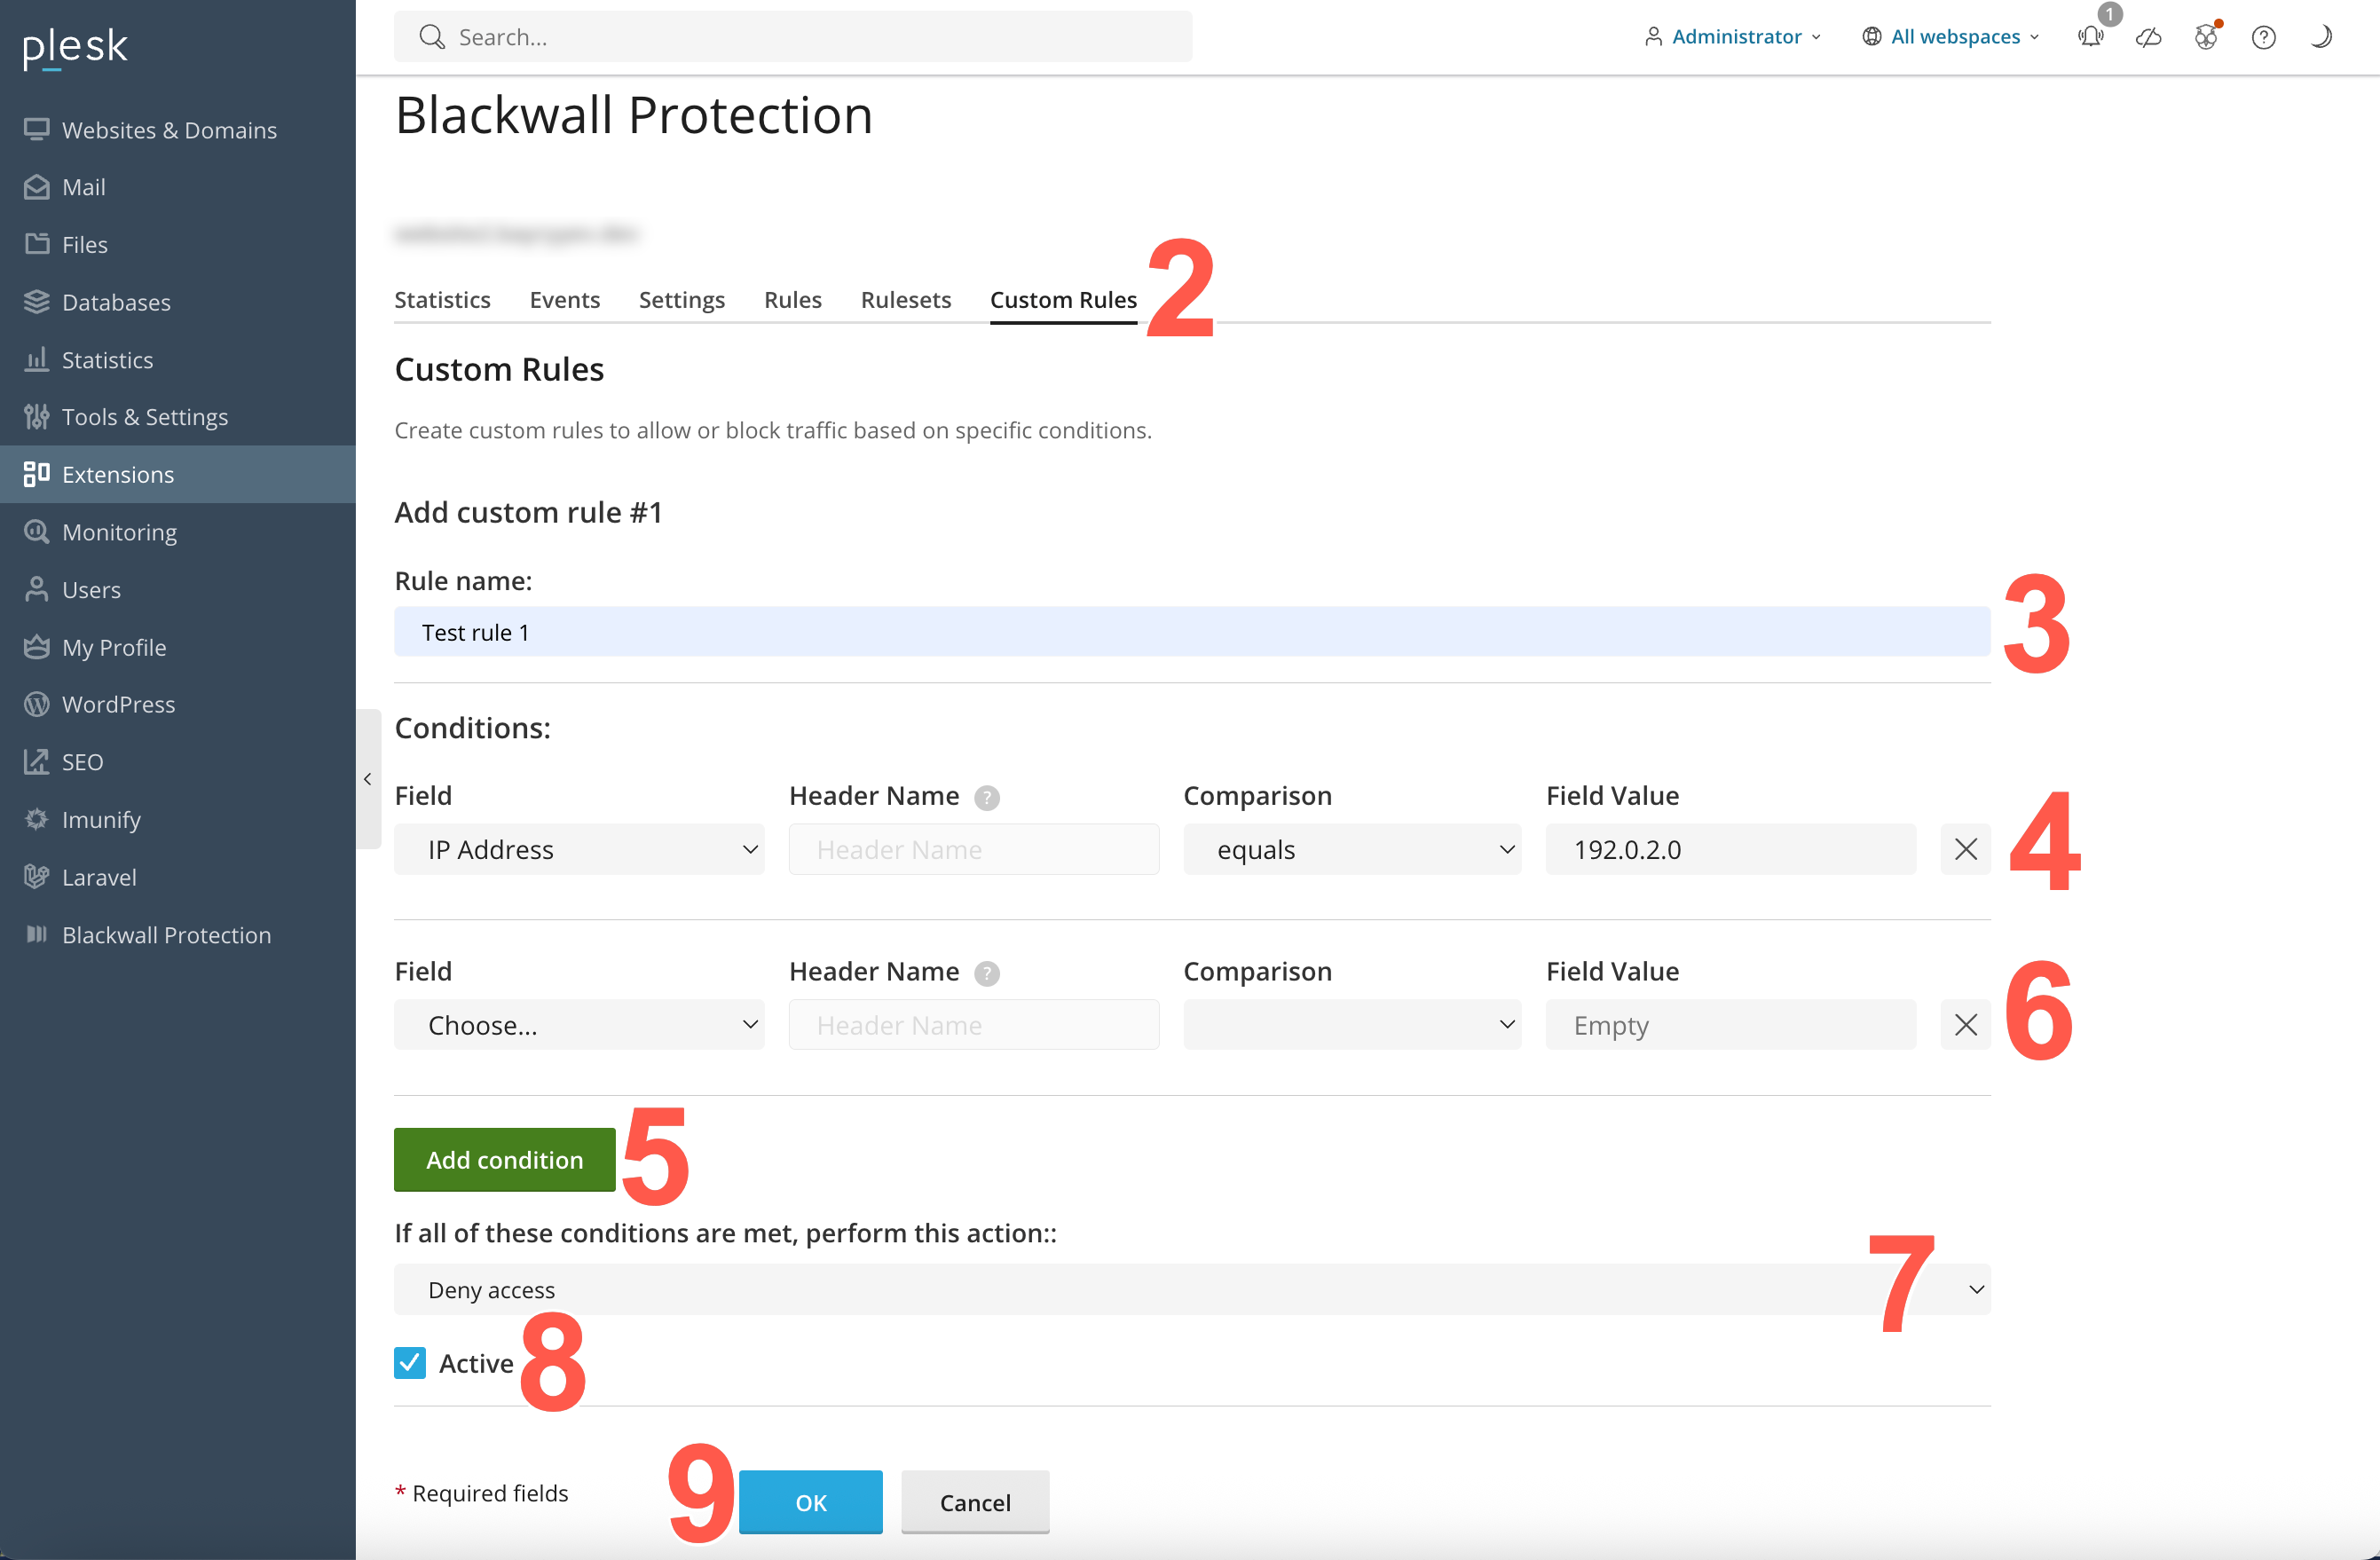The image size is (2380, 1560).
Task: Select the Custom Rules tab
Action: [1064, 300]
